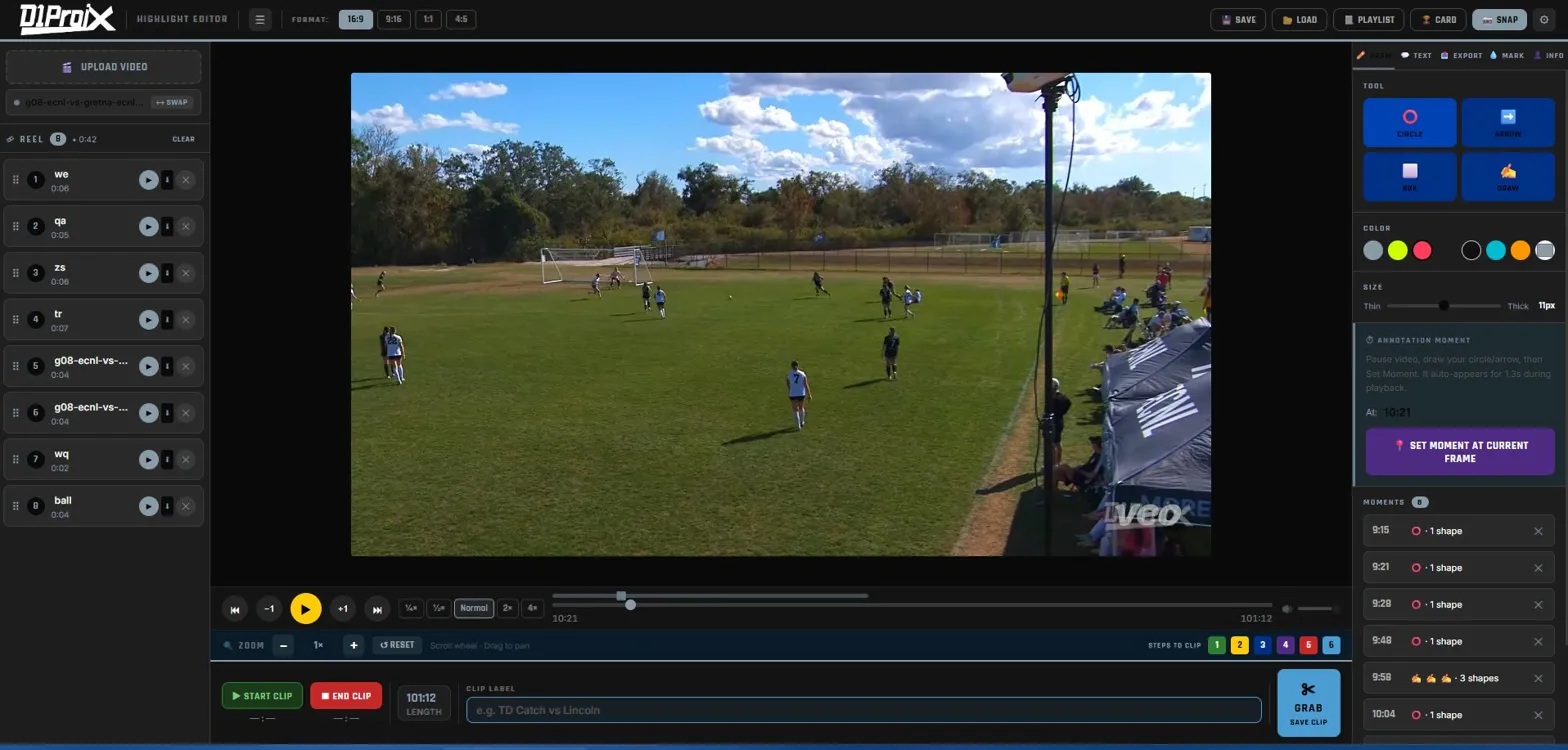Screen dimensions: 1568x750
Task: Step back one frame
Action: pyautogui.click(x=269, y=609)
